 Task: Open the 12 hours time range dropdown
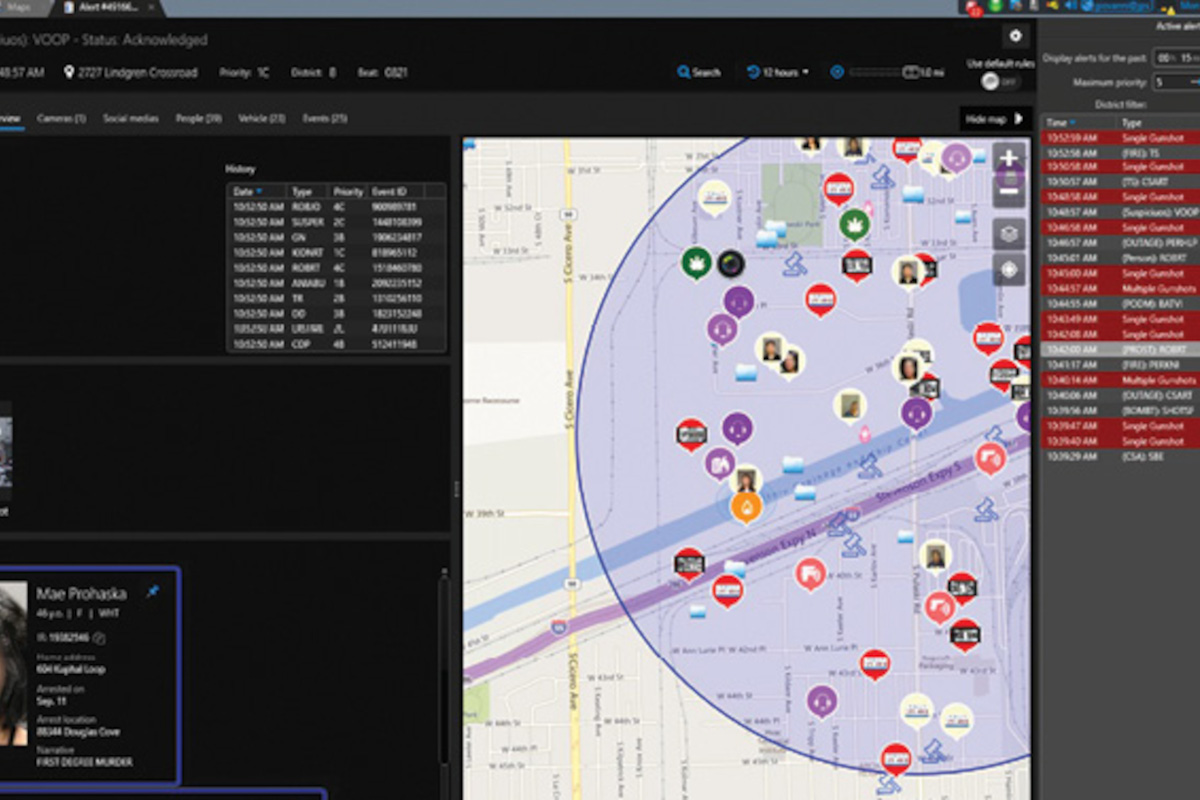[x=805, y=72]
